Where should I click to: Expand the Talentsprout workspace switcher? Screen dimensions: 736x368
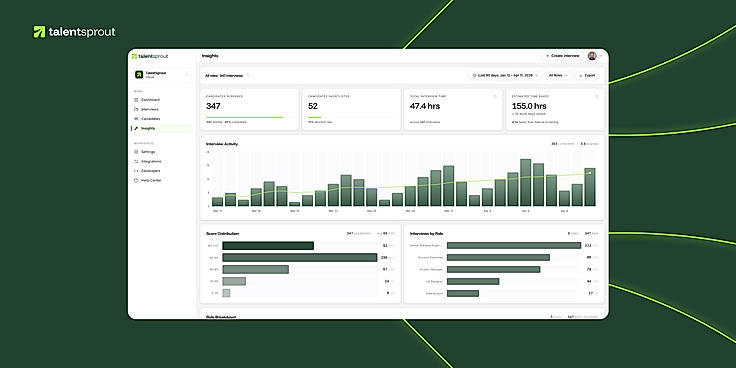click(162, 75)
